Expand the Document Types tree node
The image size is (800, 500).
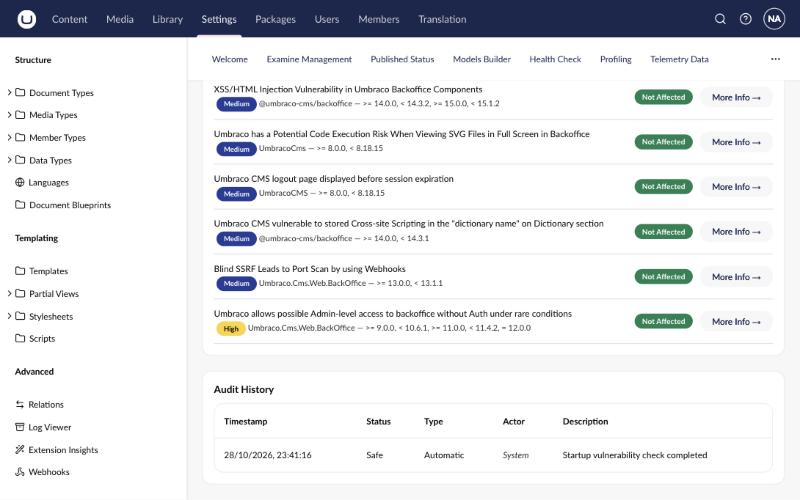point(9,92)
